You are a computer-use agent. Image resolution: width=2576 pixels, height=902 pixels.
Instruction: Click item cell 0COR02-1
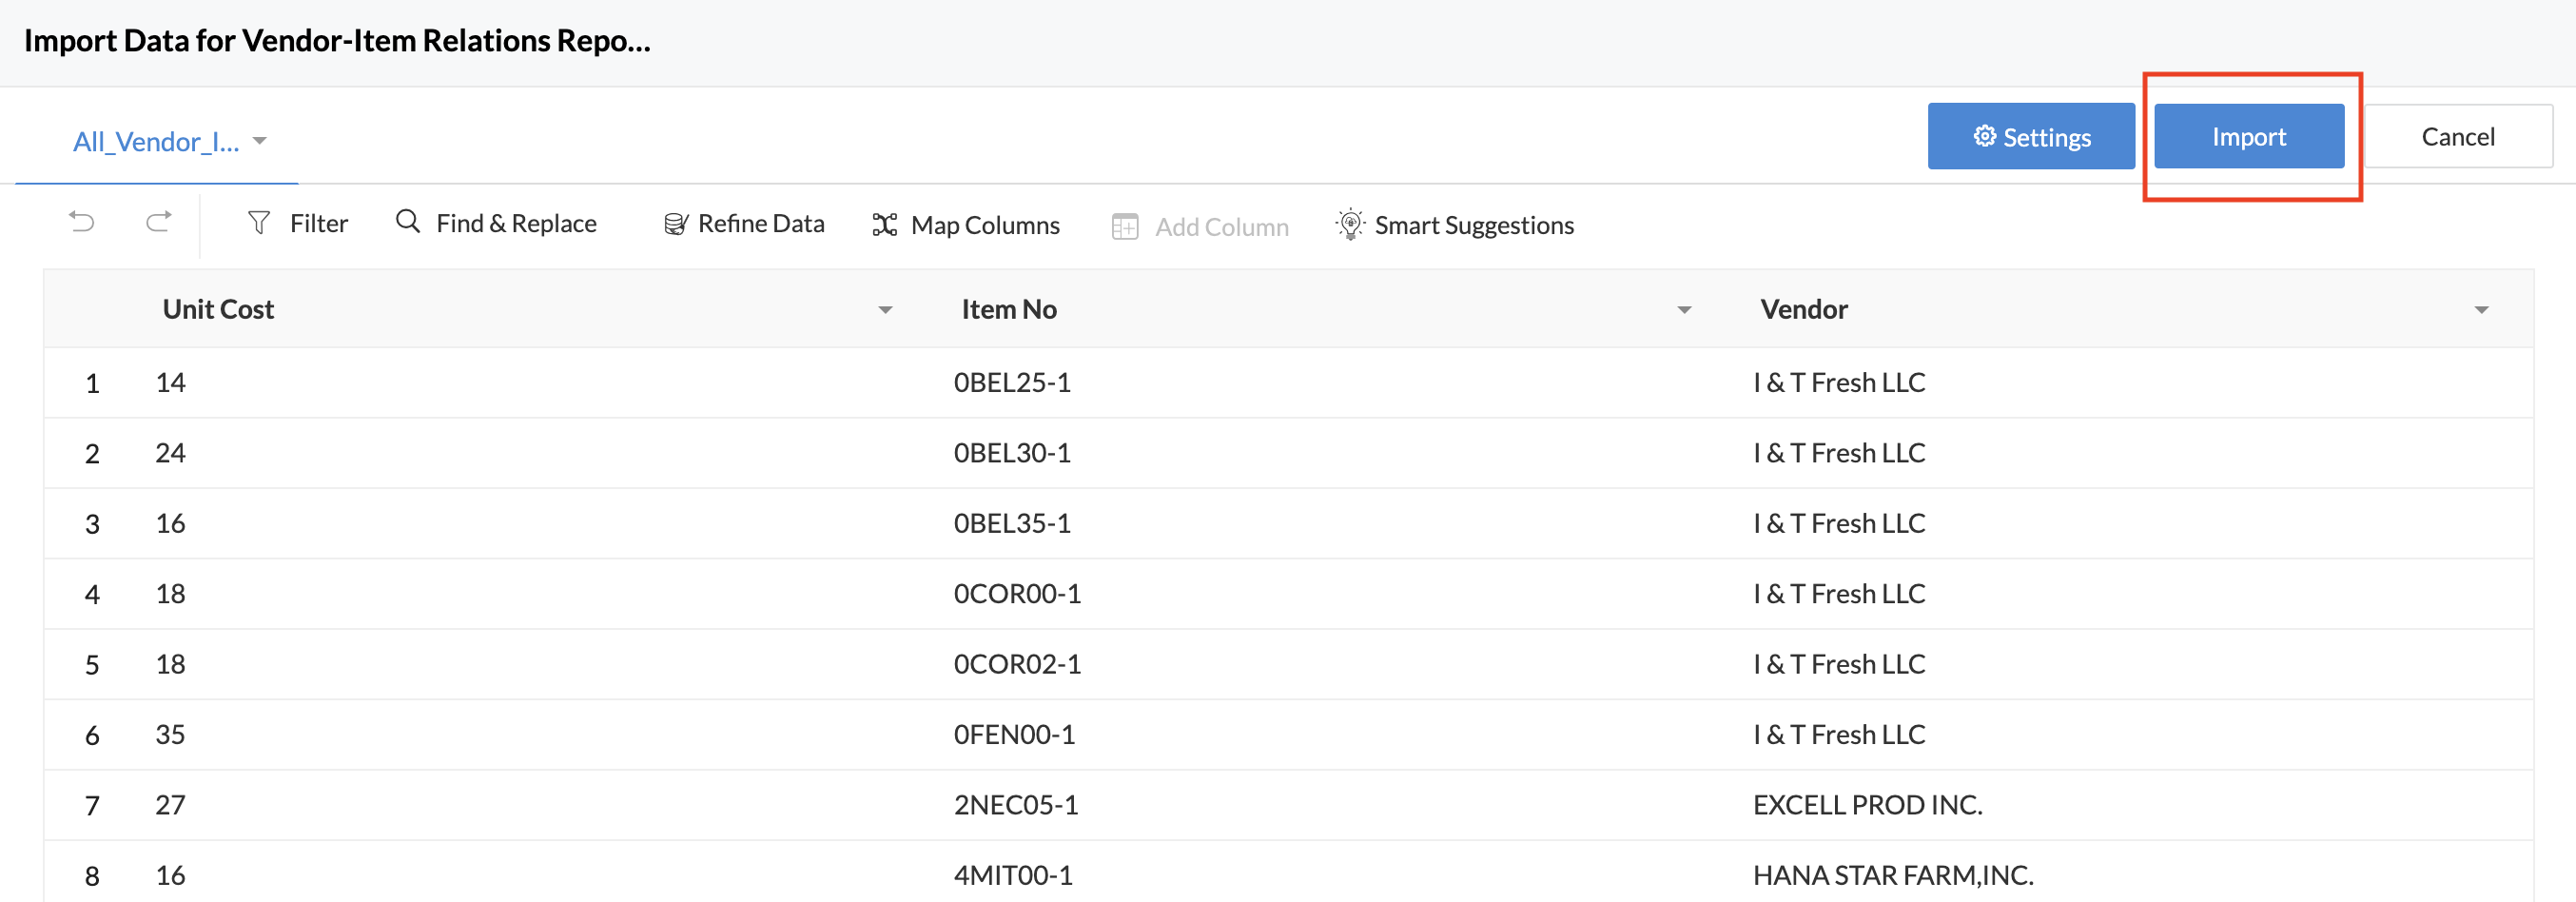(1017, 664)
